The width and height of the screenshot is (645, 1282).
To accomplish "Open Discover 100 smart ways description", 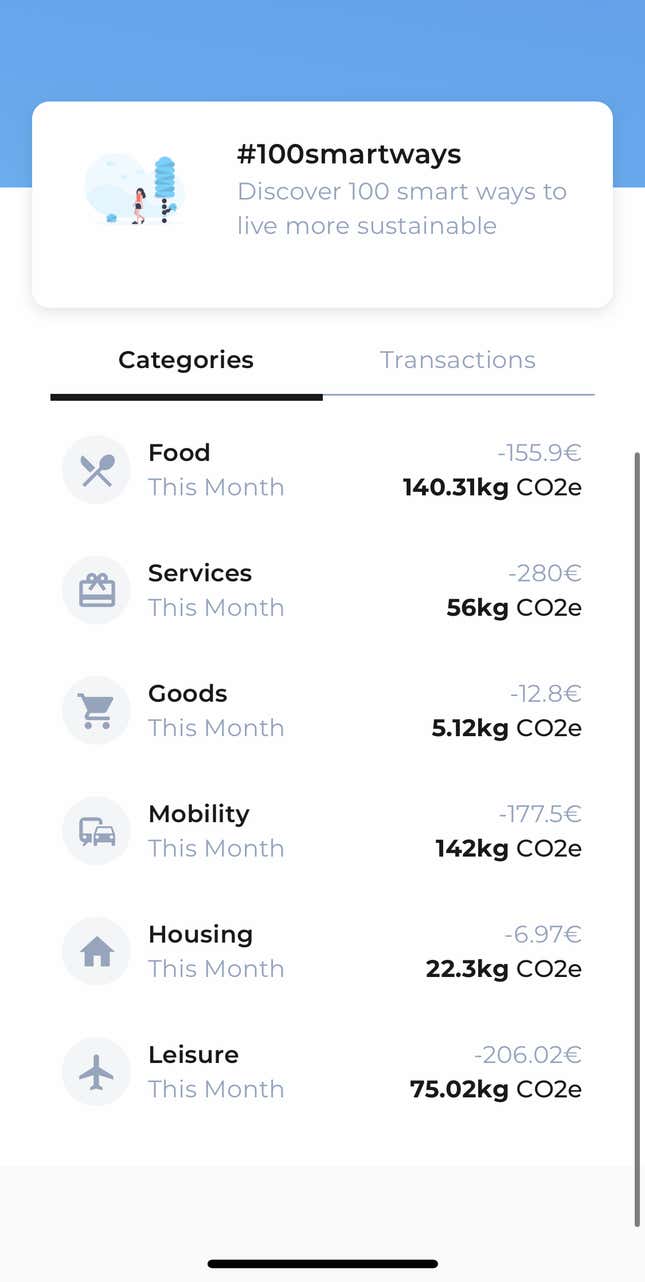I will pyautogui.click(x=401, y=208).
